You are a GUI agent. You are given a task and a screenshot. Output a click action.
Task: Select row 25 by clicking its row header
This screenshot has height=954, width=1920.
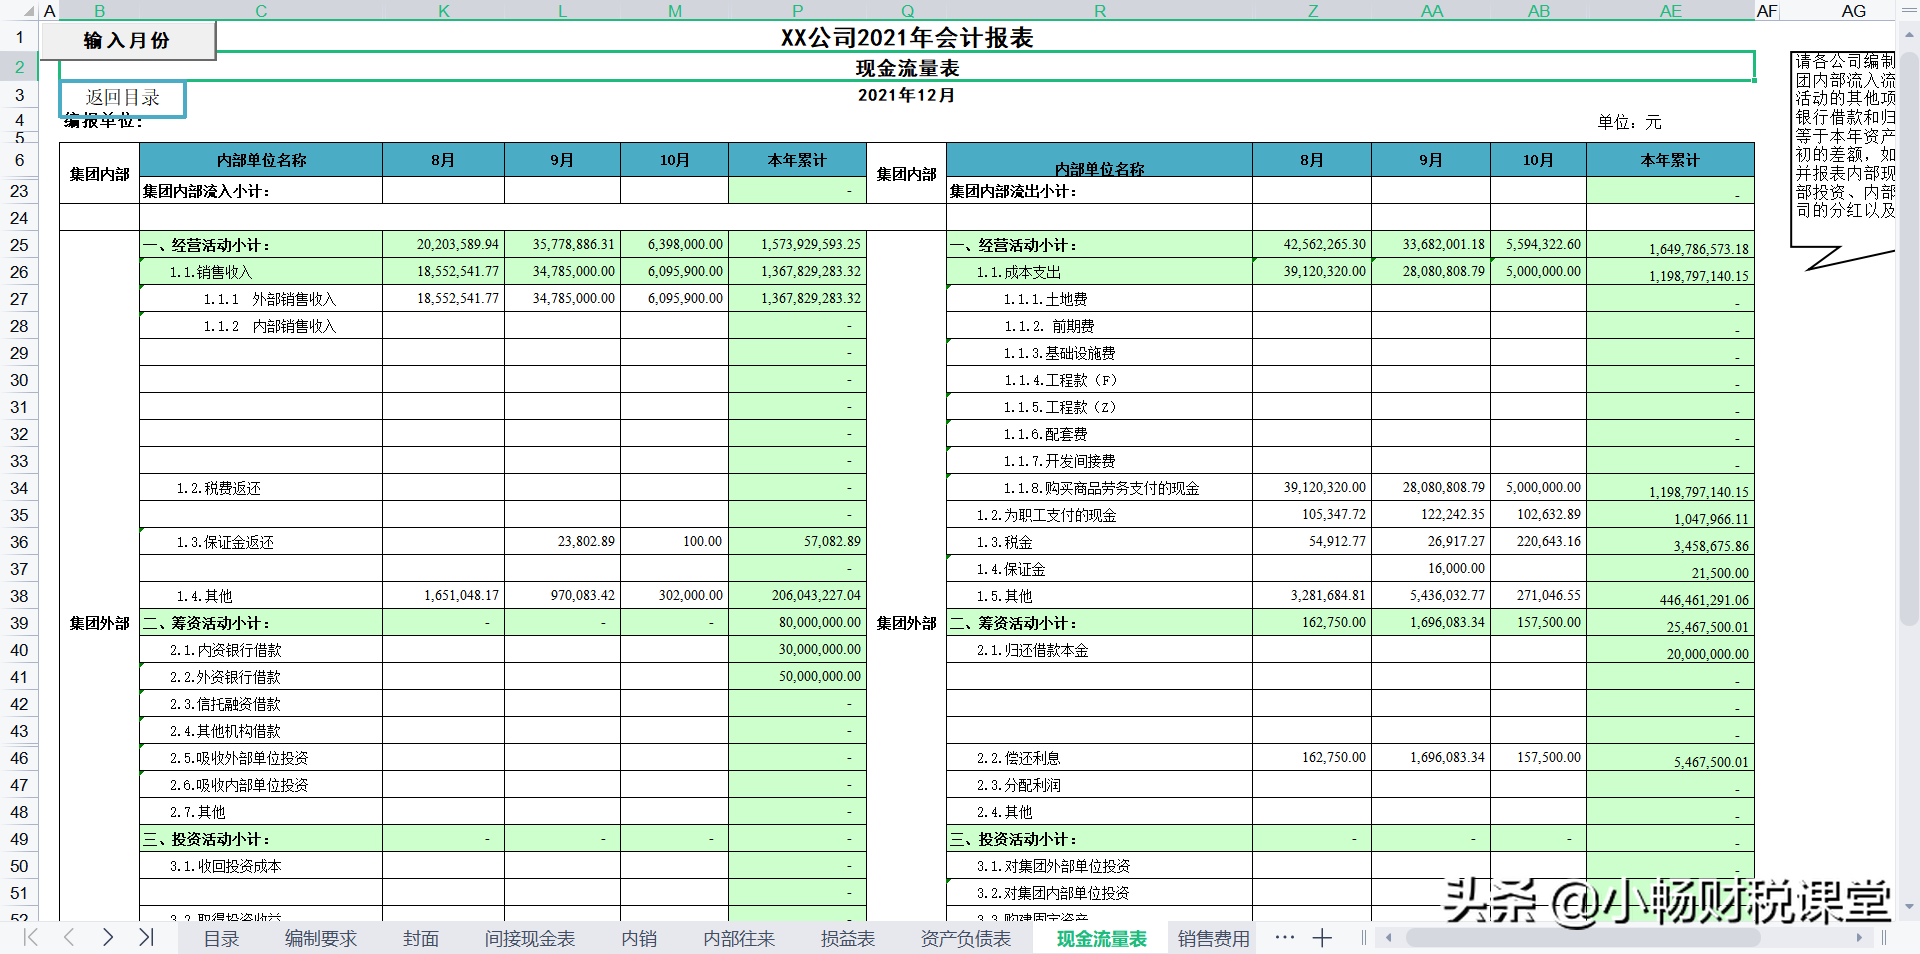(x=20, y=245)
